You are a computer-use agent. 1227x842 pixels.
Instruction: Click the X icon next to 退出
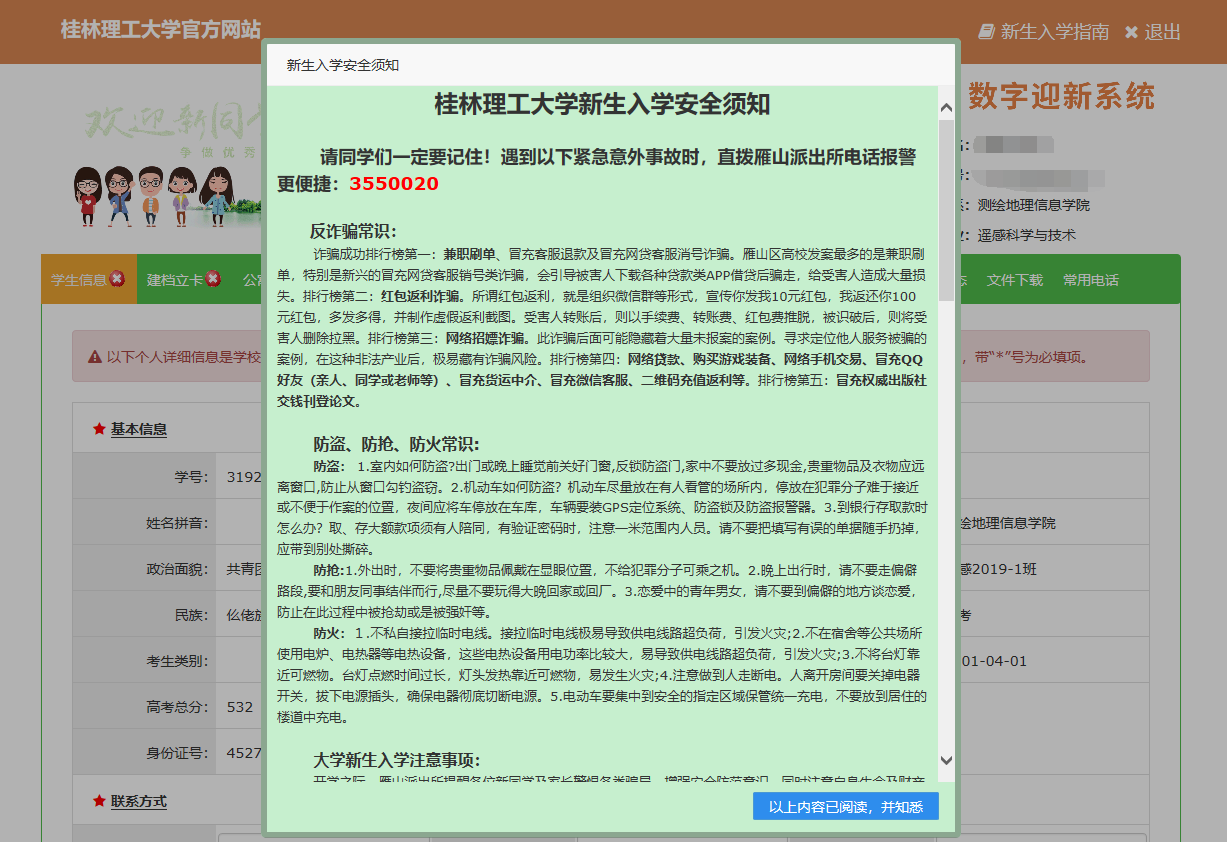pos(1131,31)
